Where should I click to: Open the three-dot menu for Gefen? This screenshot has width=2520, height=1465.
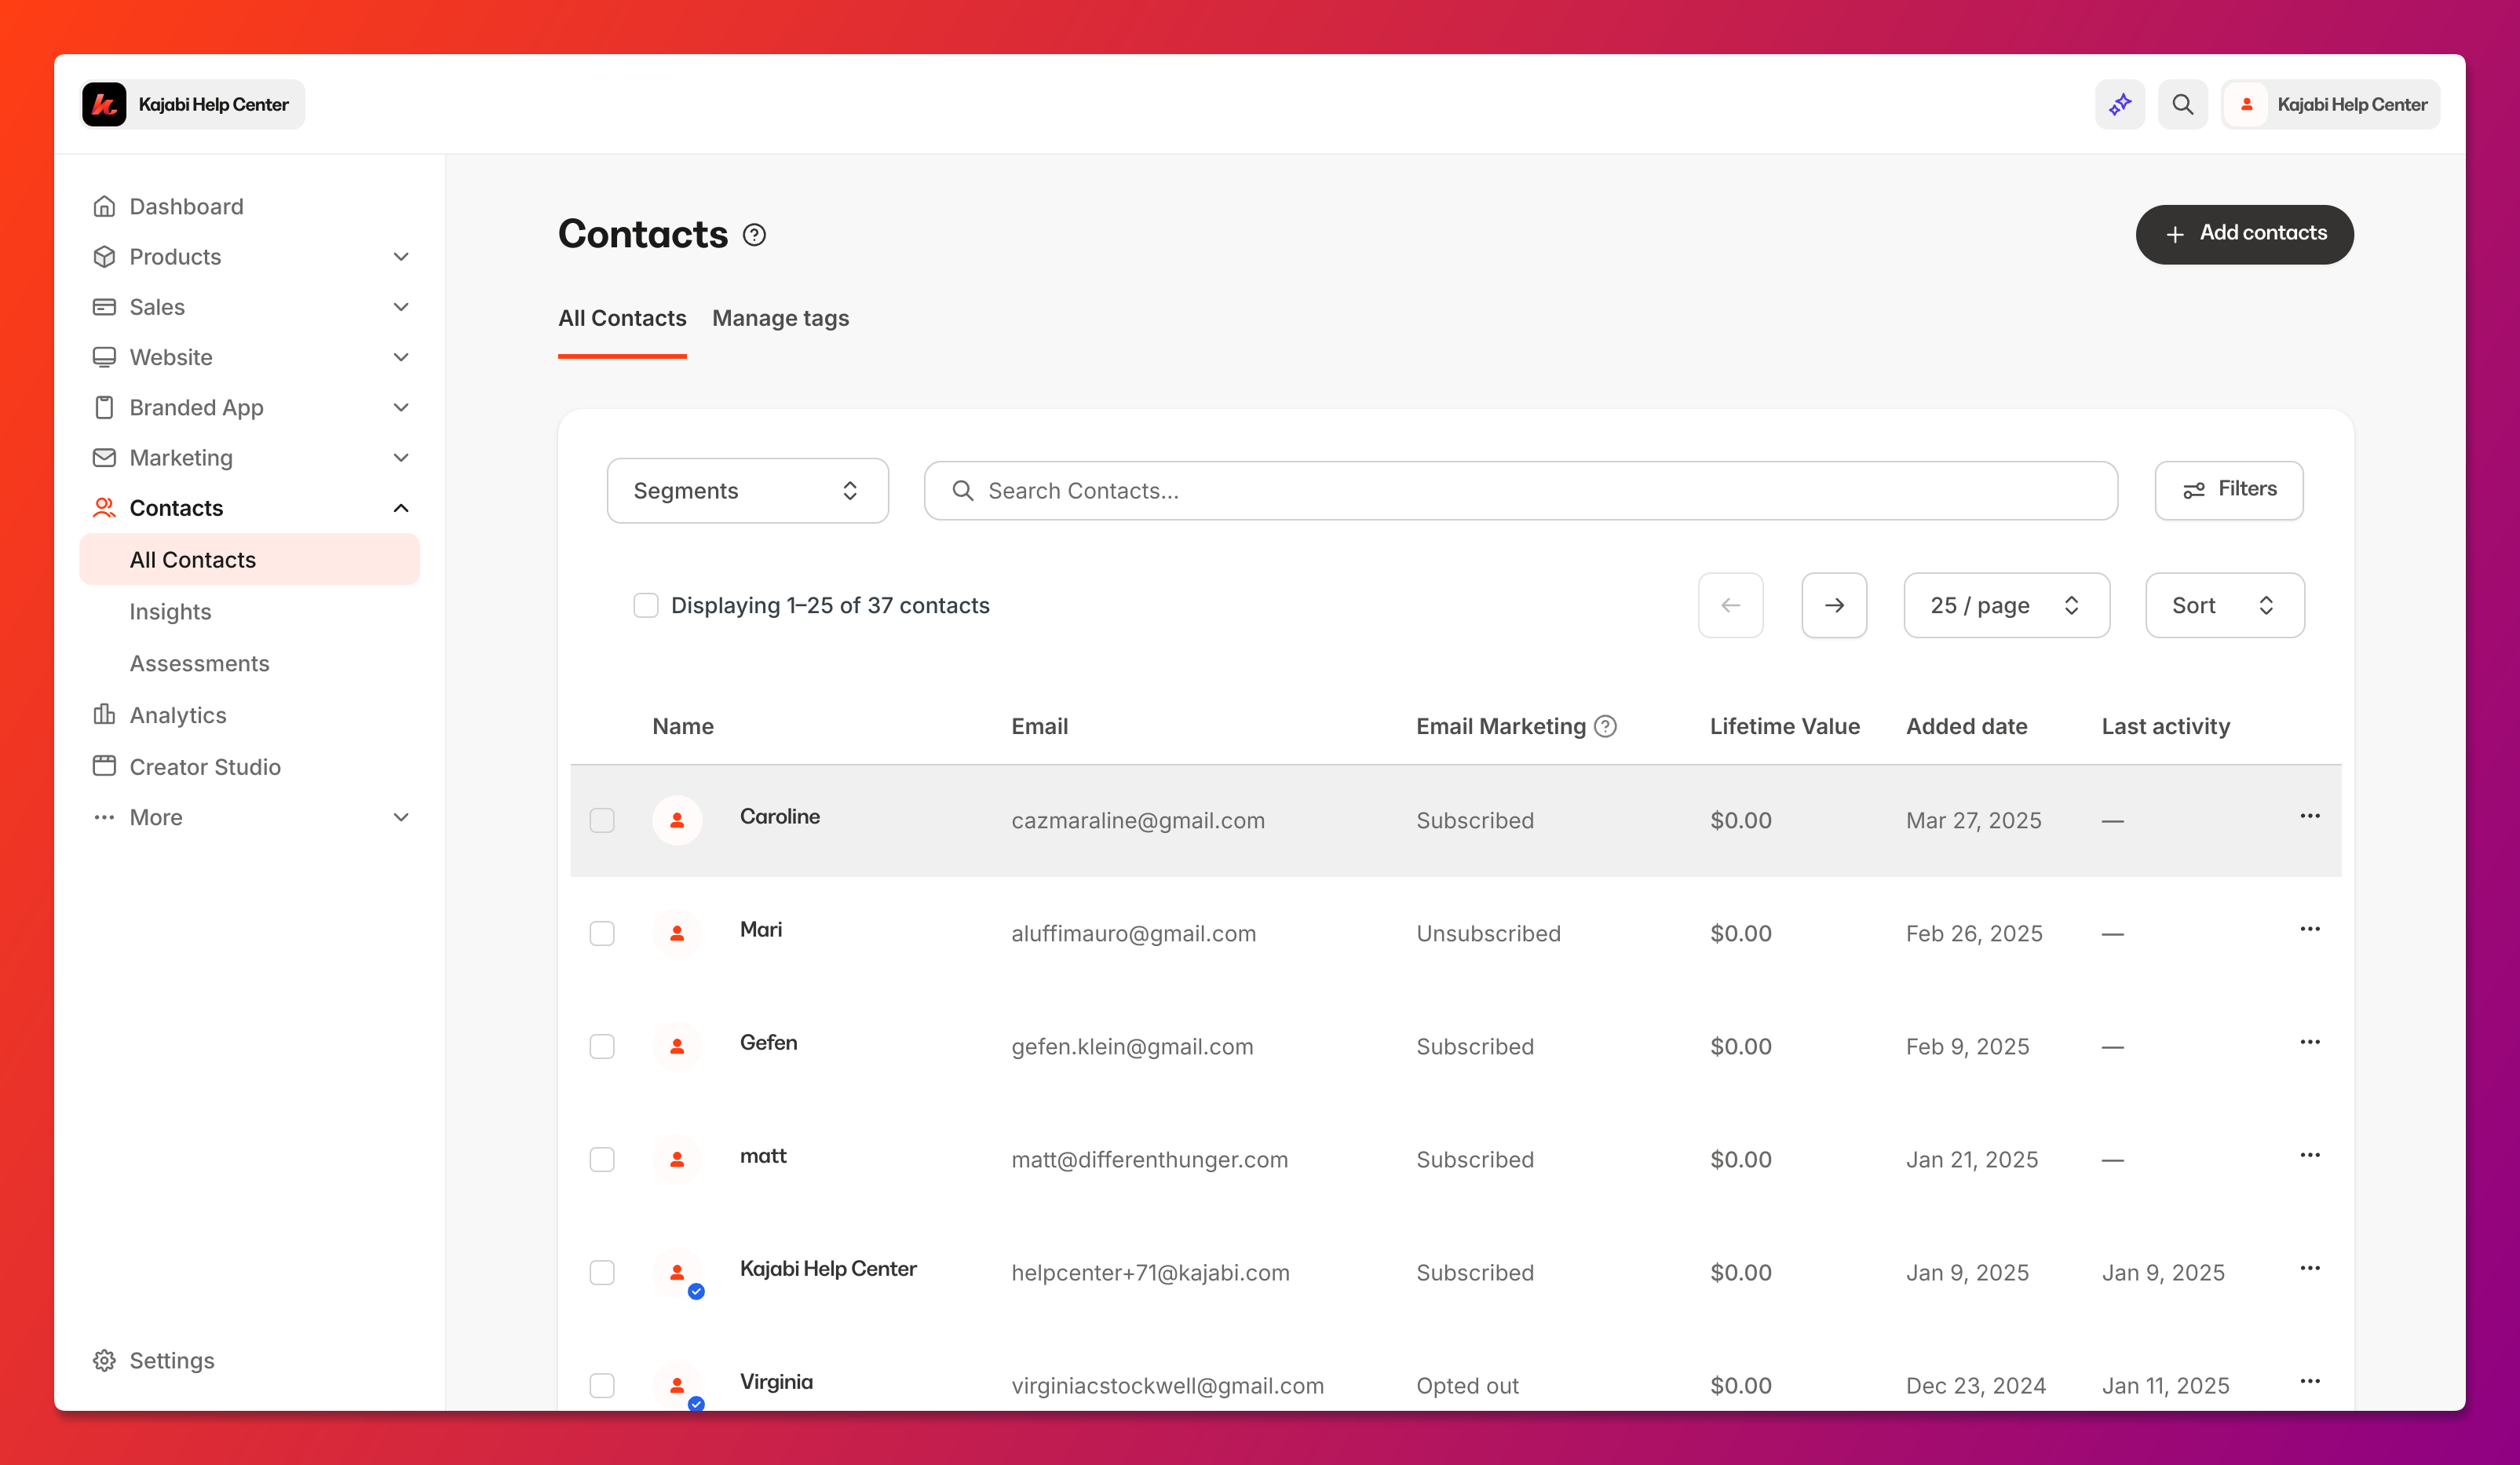[x=2309, y=1042]
